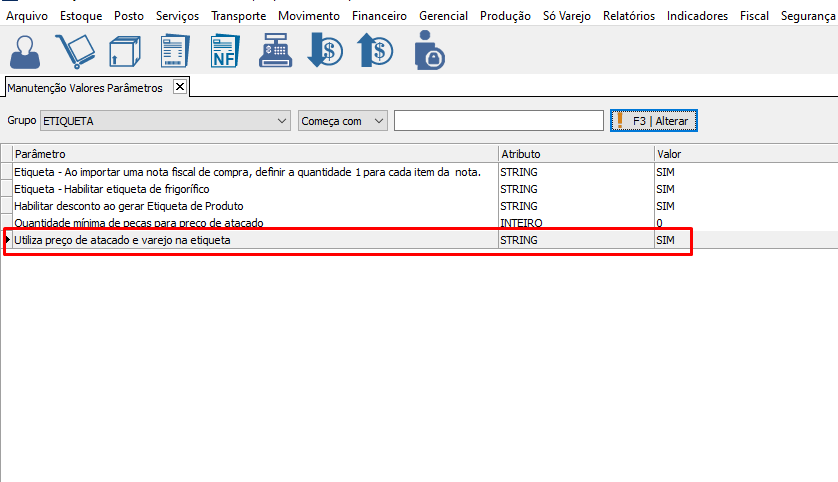Screen dimensions: 838x482
Task: Open the Financeiro menu
Action: click(379, 16)
